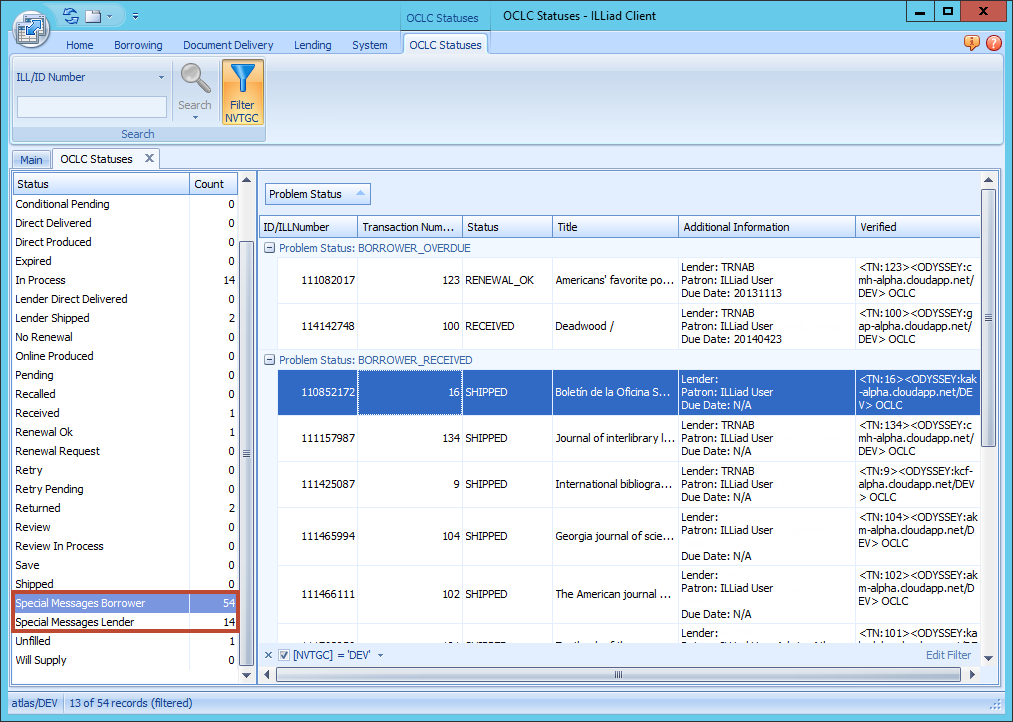Collapse the BORROWER_RECEIVED problem status group
The image size is (1013, 722).
click(269, 360)
